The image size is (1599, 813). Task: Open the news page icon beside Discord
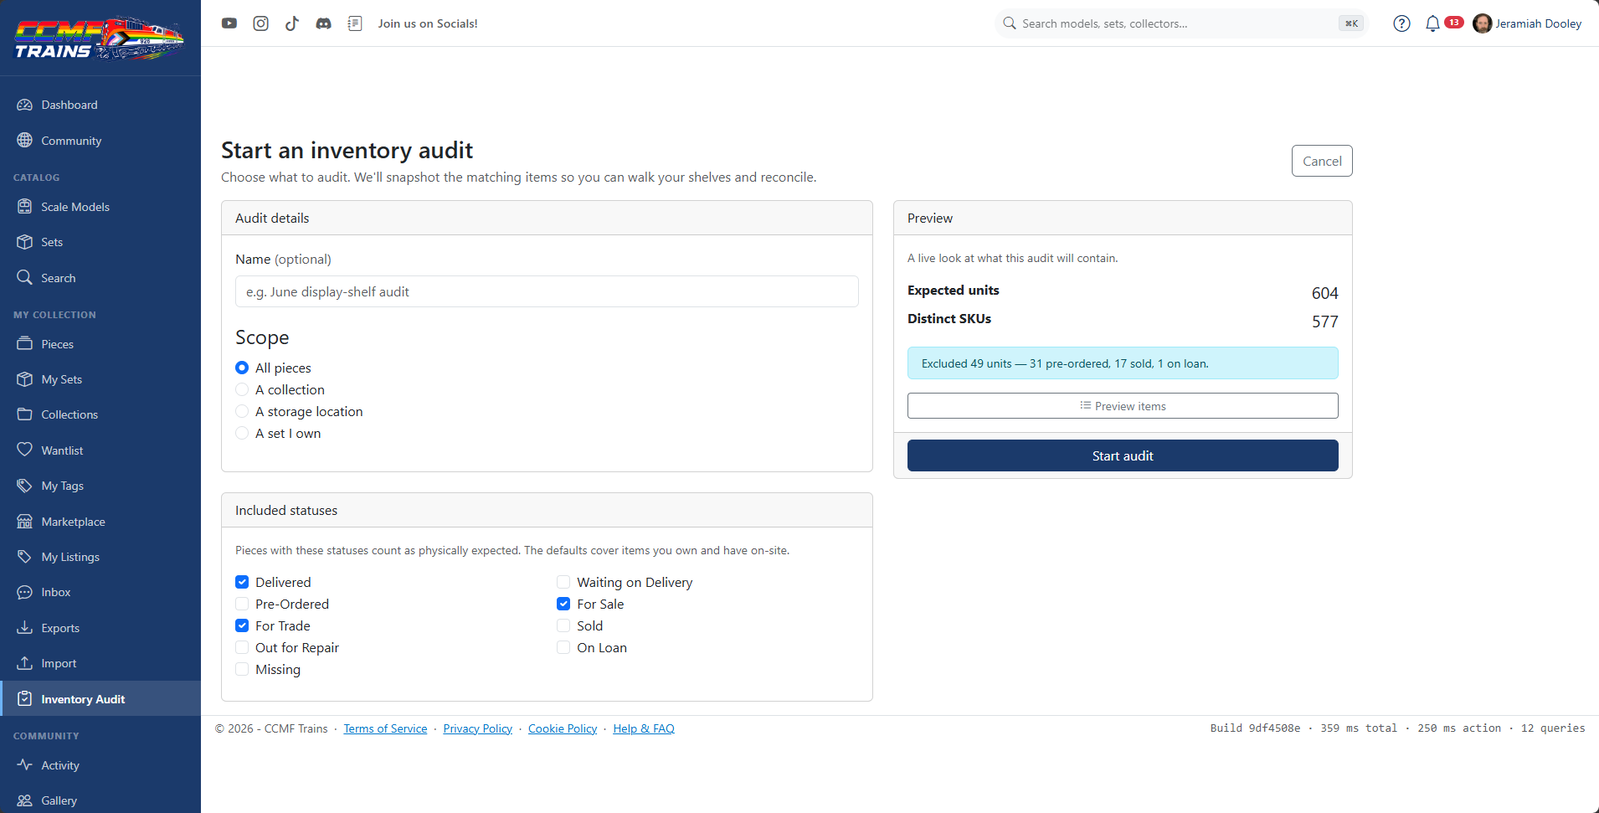355,23
